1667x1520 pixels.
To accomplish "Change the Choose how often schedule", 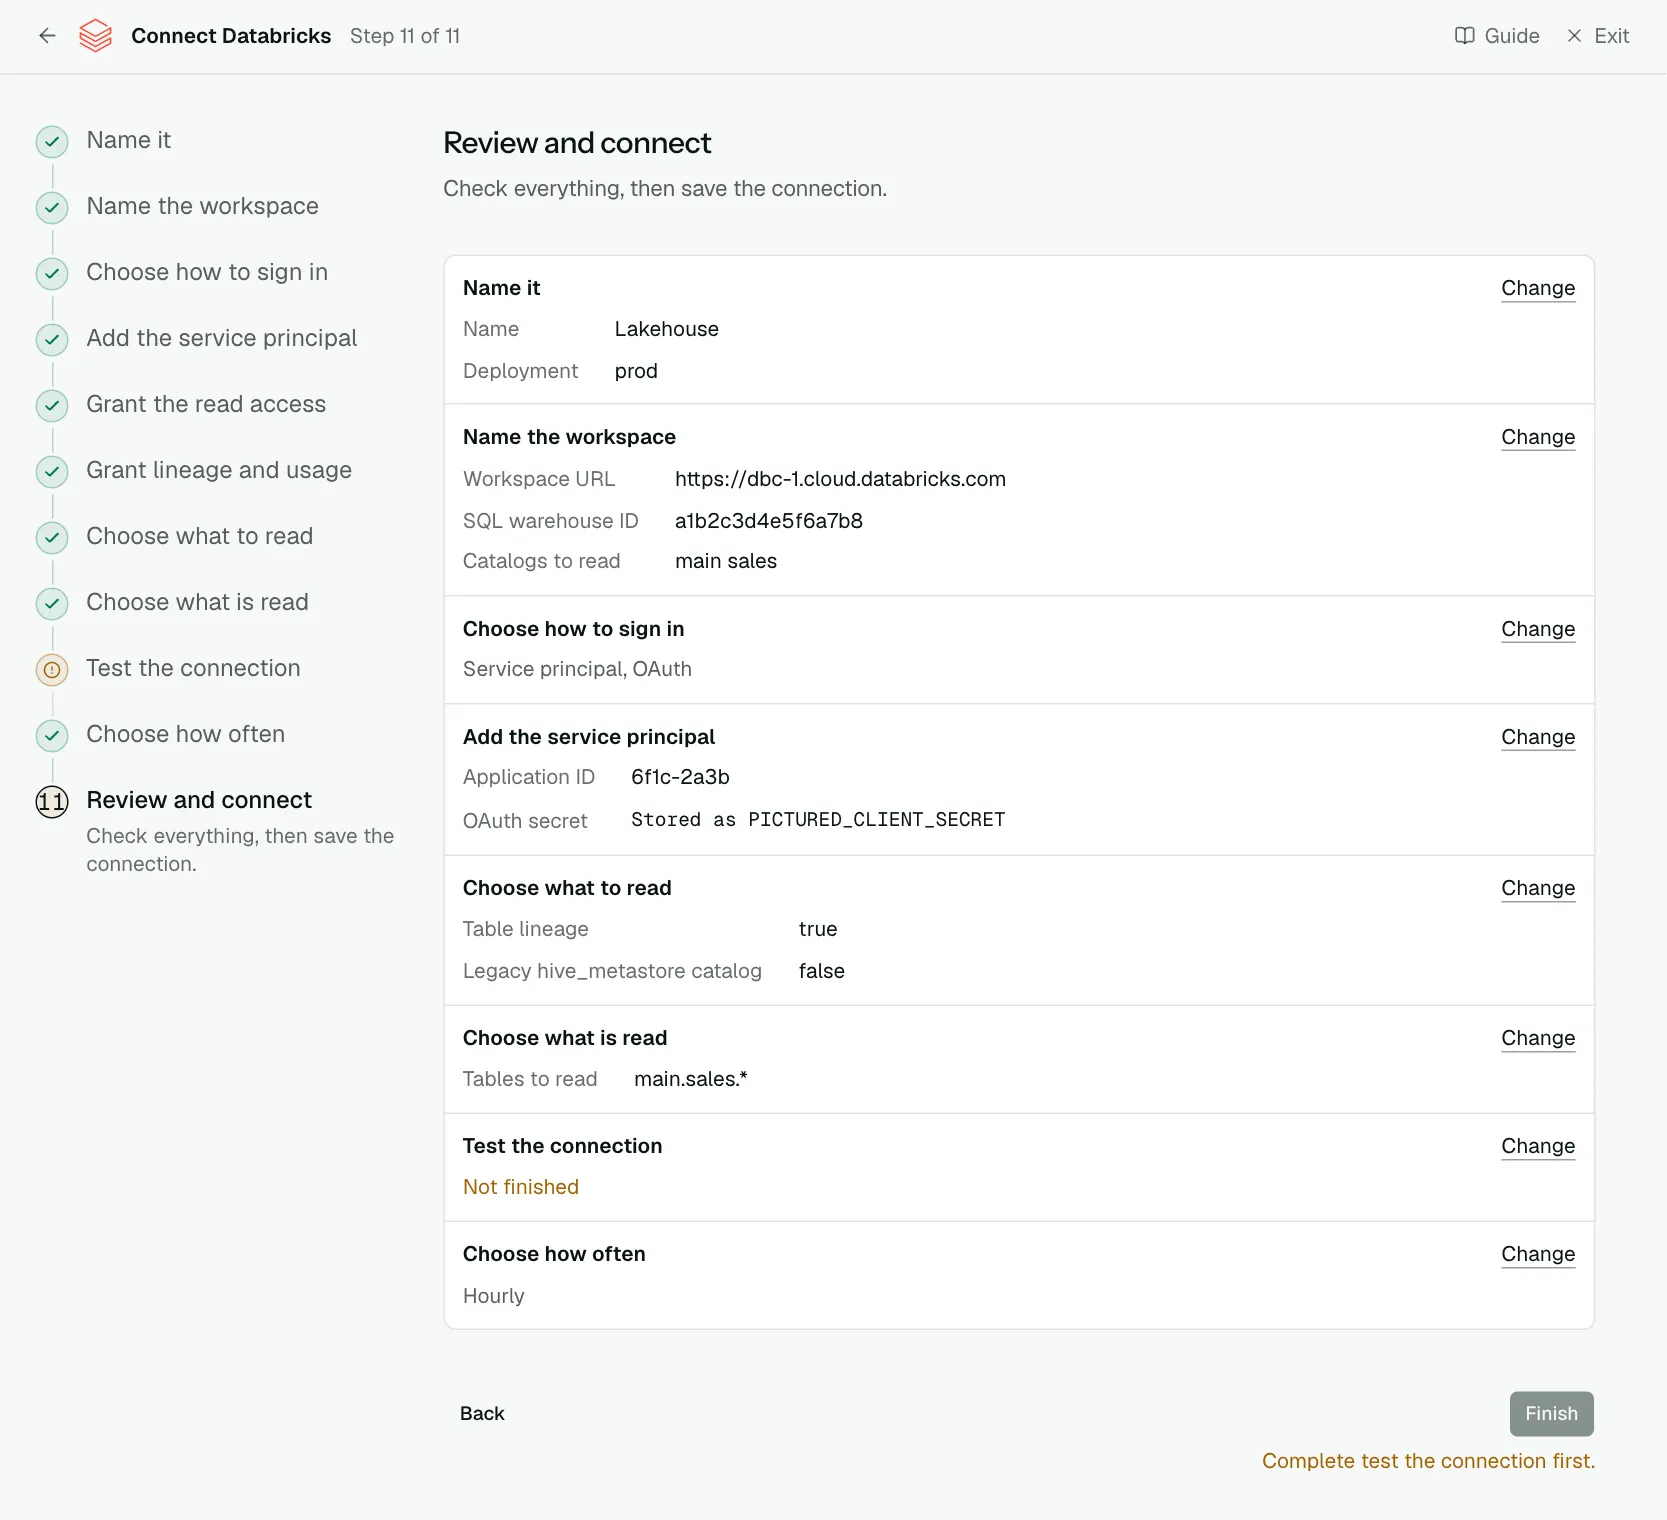I will pos(1538,1254).
